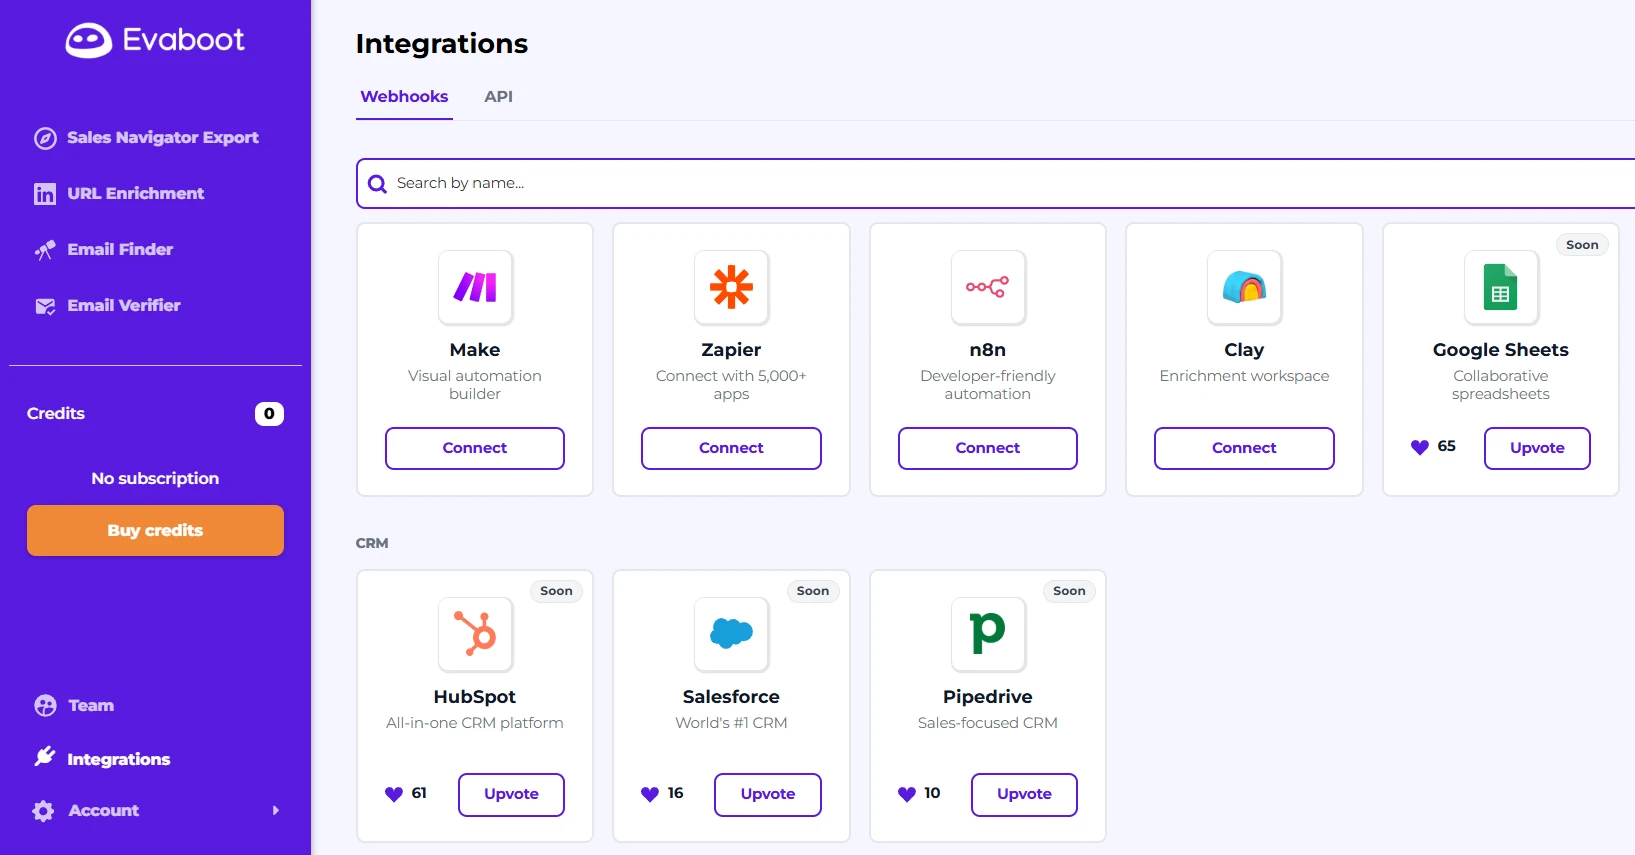Click 'Sales-focused CRM' text
Viewport: 1635px width, 855px height.
988,723
